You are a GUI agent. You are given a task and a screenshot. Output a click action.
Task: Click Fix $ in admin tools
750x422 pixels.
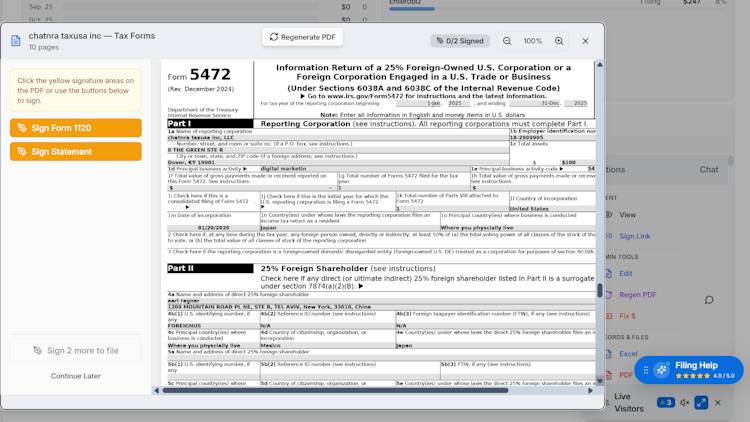[627, 316]
